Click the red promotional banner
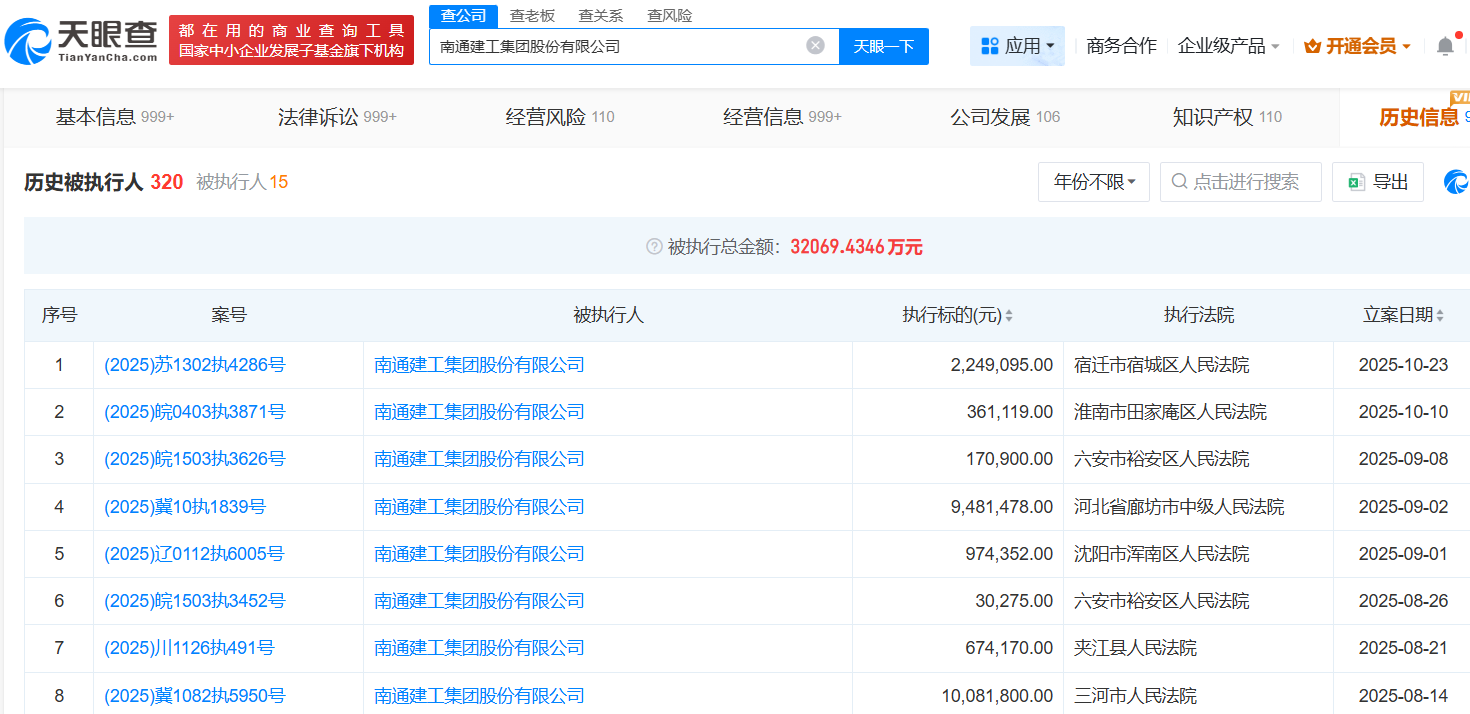The height and width of the screenshot is (714, 1470). coord(291,40)
